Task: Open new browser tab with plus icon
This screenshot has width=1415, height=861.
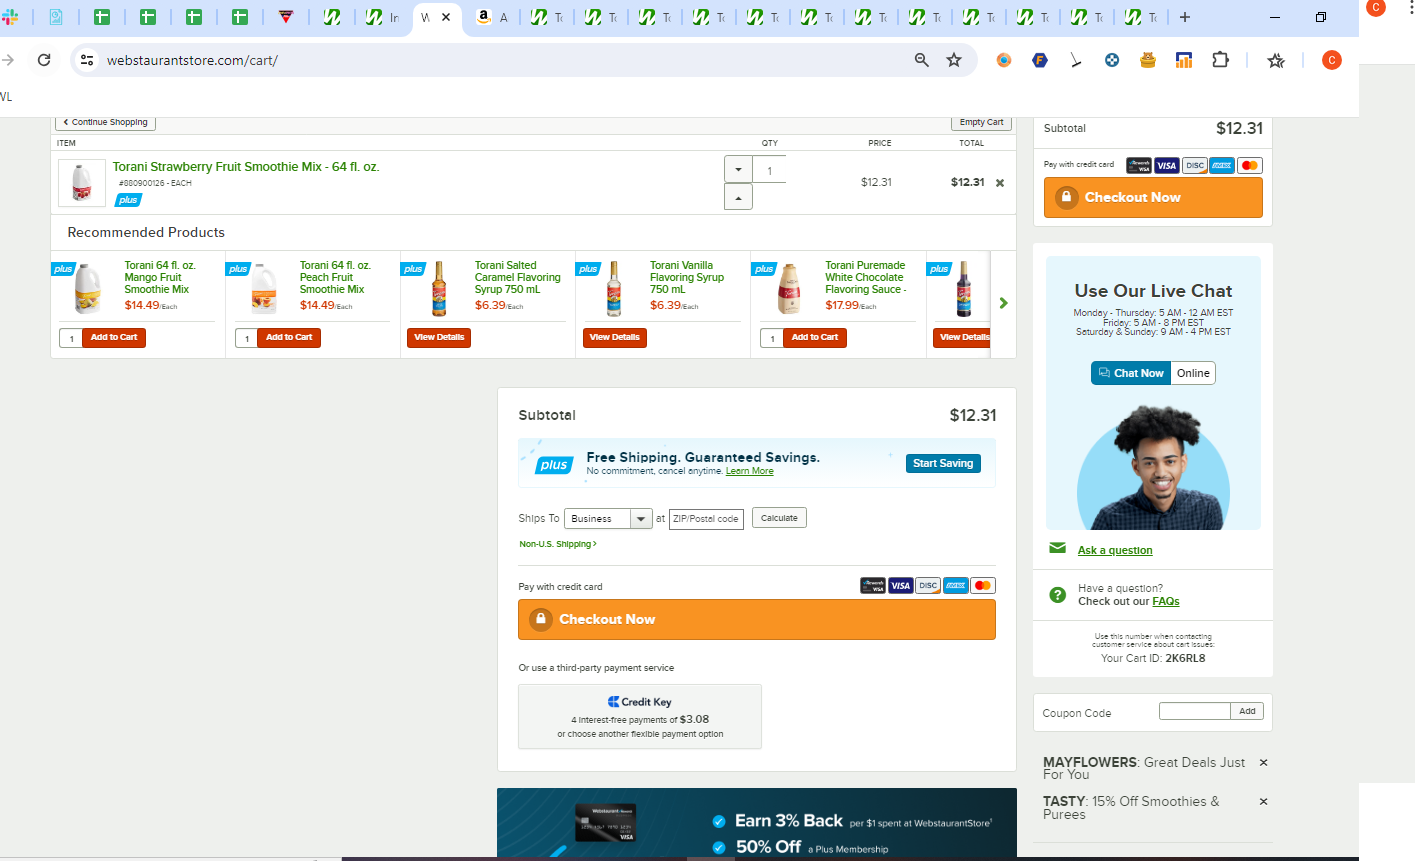Action: pos(1185,17)
